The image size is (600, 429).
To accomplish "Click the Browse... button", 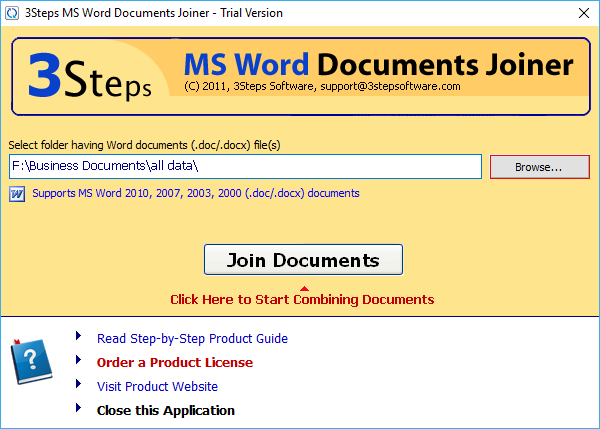I will point(540,167).
